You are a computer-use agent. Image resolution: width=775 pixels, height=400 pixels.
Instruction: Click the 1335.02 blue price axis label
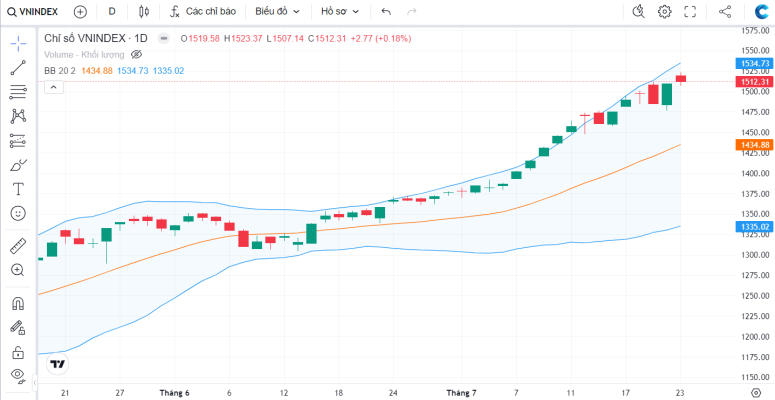tap(754, 226)
